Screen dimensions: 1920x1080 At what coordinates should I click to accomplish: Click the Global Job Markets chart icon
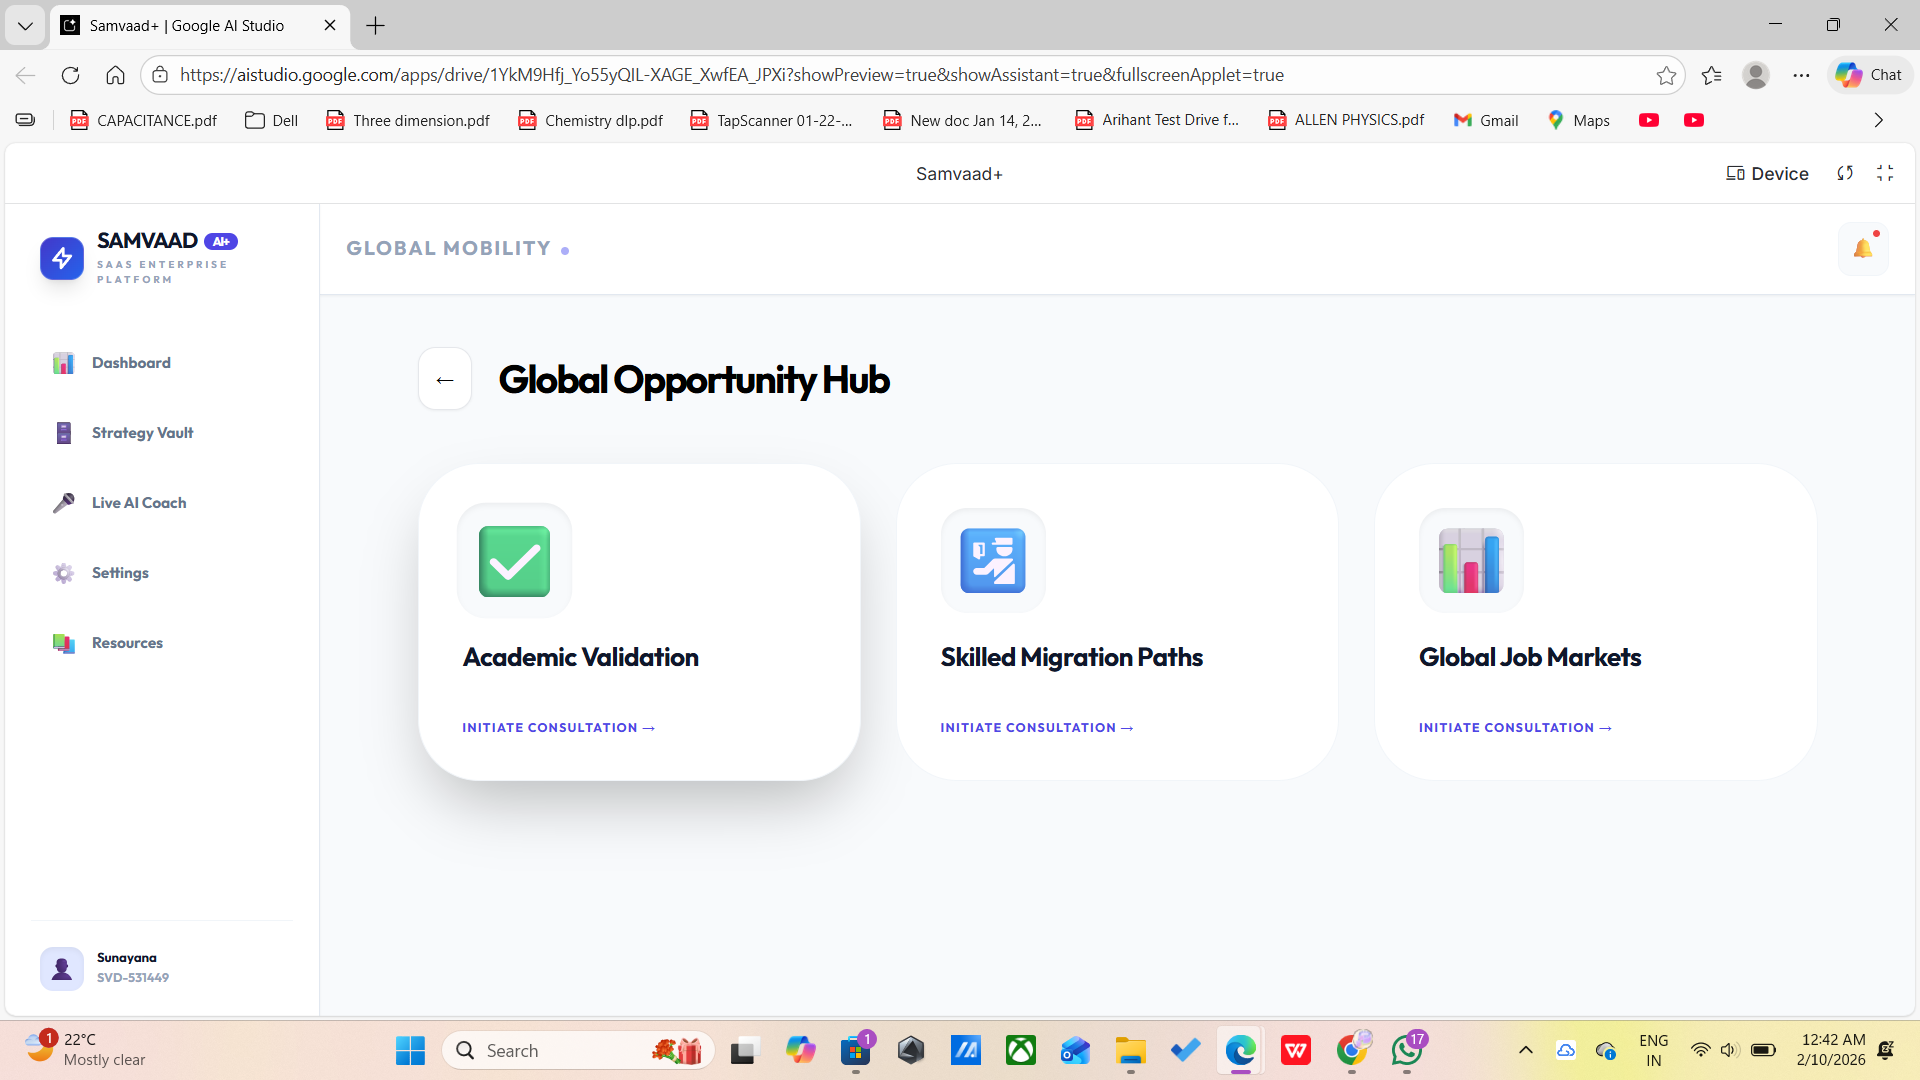[x=1470, y=561]
